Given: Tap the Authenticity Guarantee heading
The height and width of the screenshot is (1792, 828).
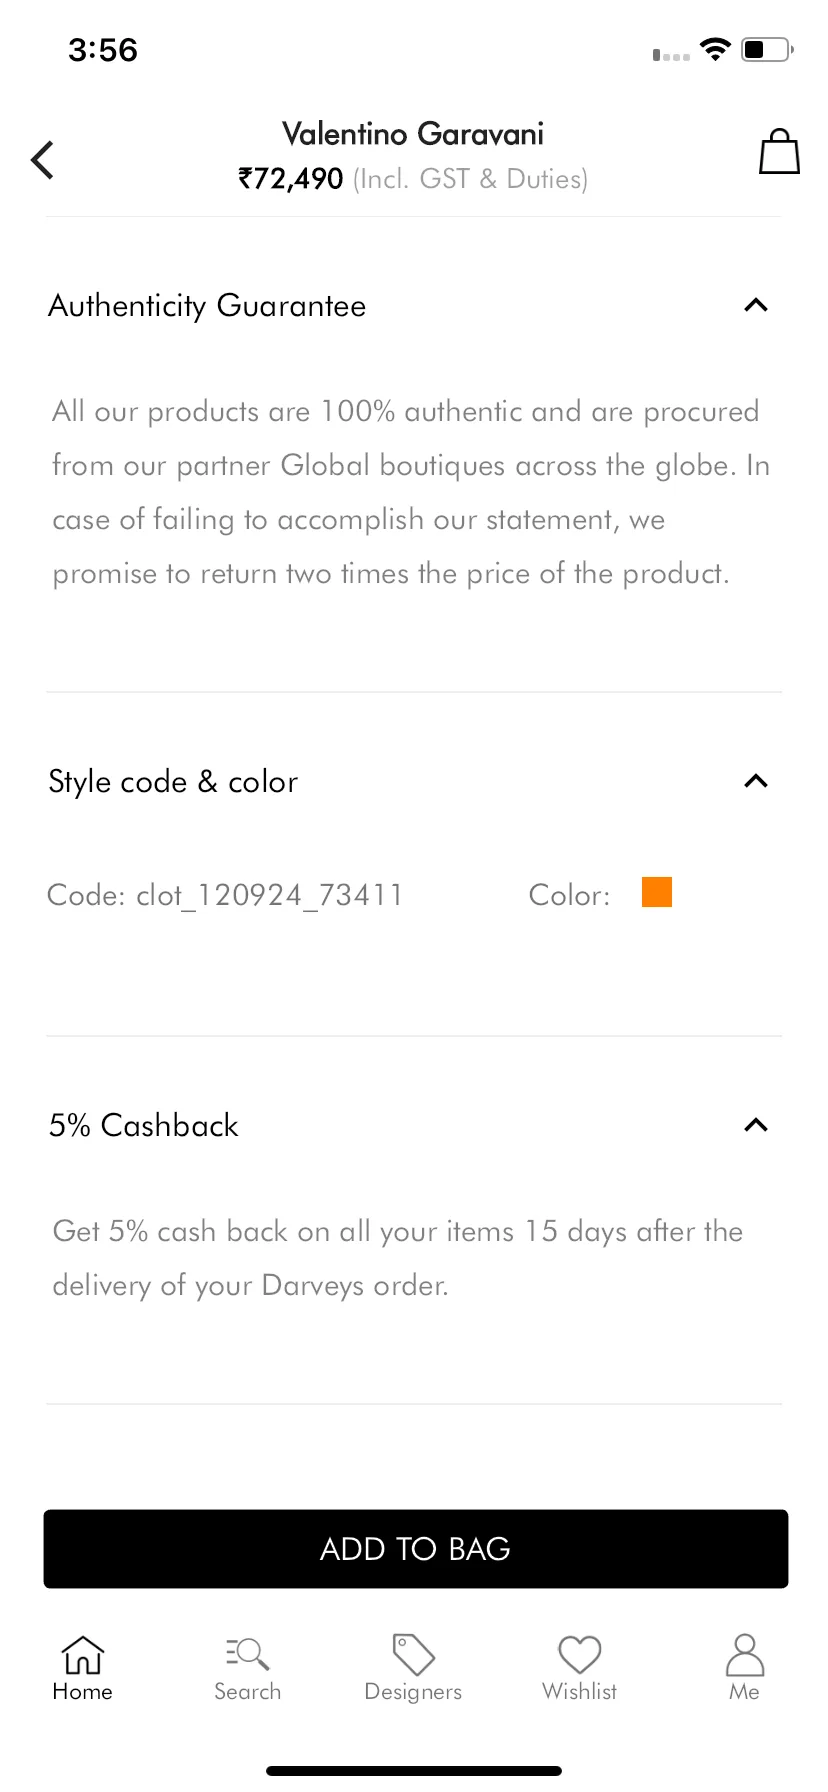Looking at the screenshot, I should click(207, 305).
